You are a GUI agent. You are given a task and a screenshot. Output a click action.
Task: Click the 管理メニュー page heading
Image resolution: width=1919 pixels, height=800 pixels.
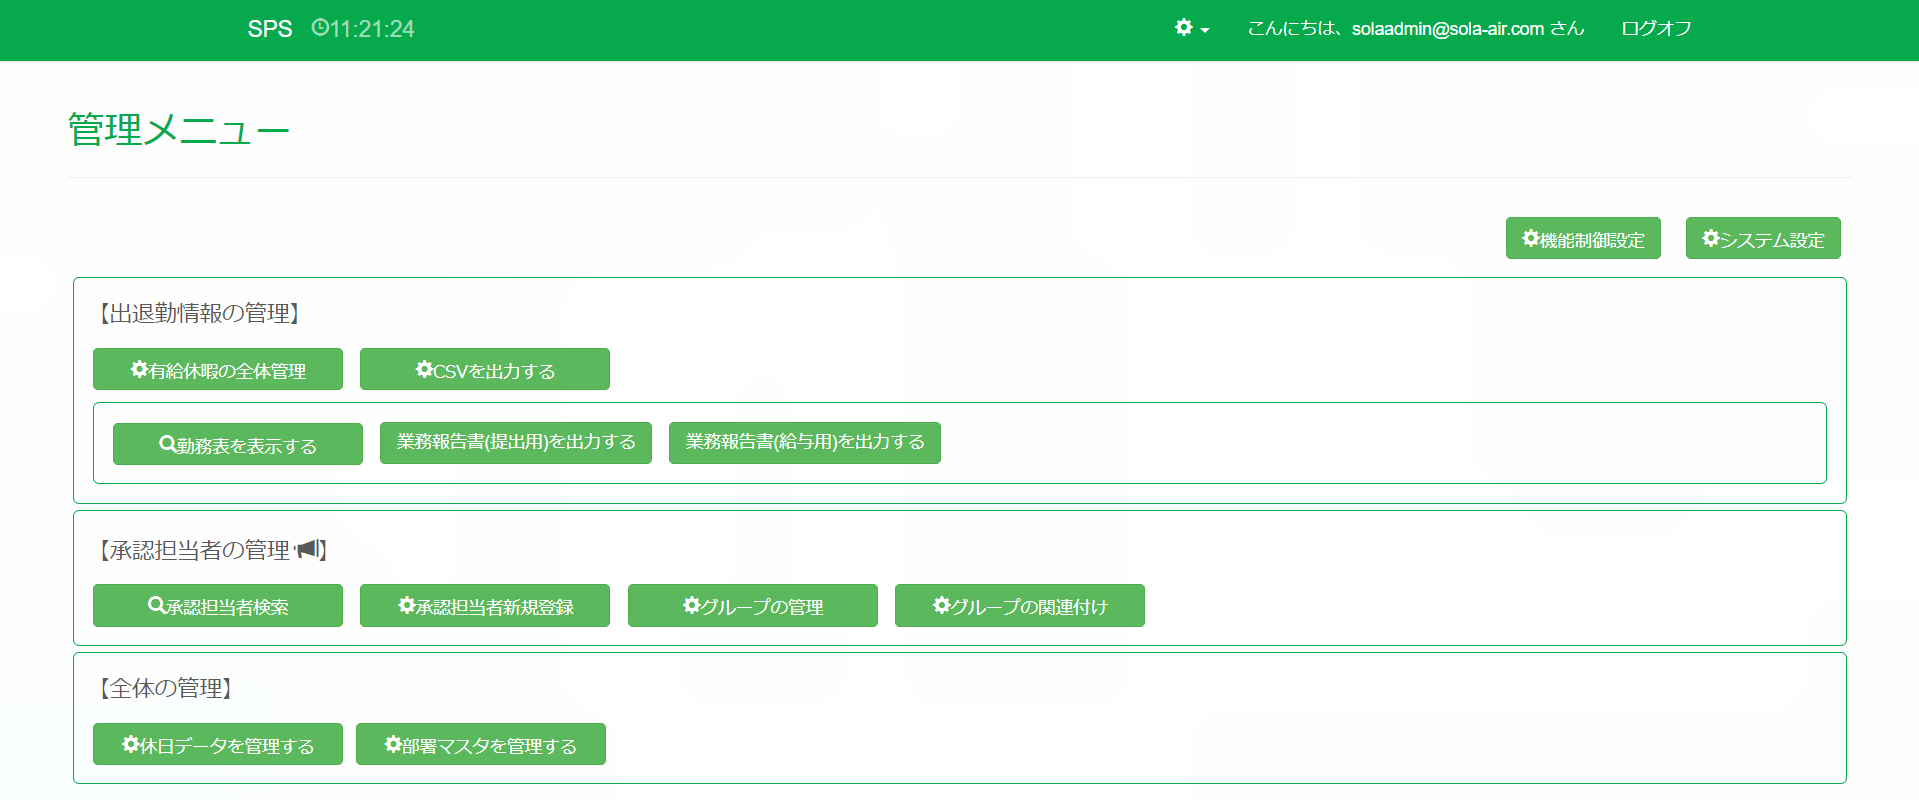tap(178, 130)
